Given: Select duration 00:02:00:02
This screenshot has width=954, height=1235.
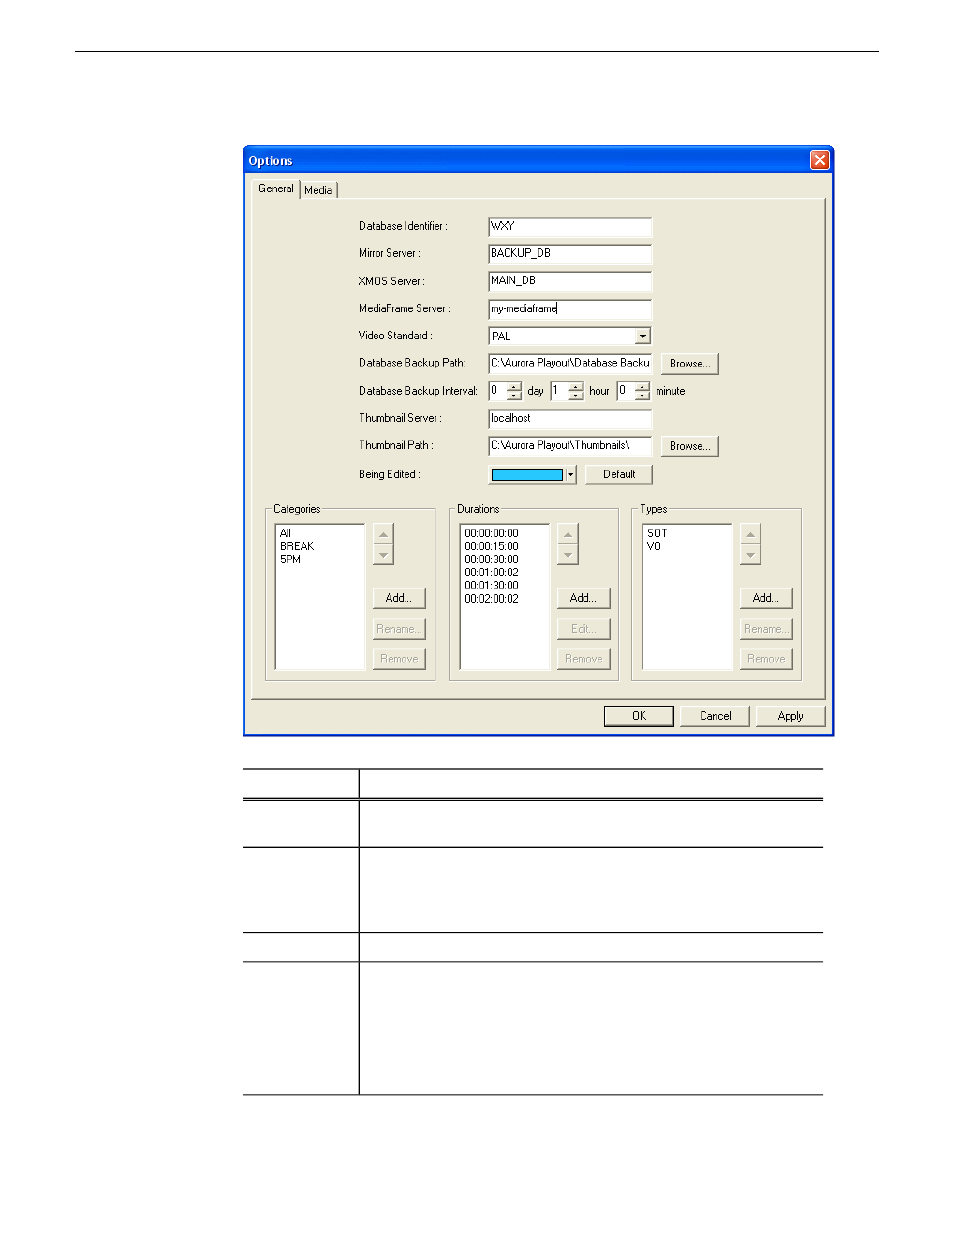Looking at the screenshot, I should (491, 599).
